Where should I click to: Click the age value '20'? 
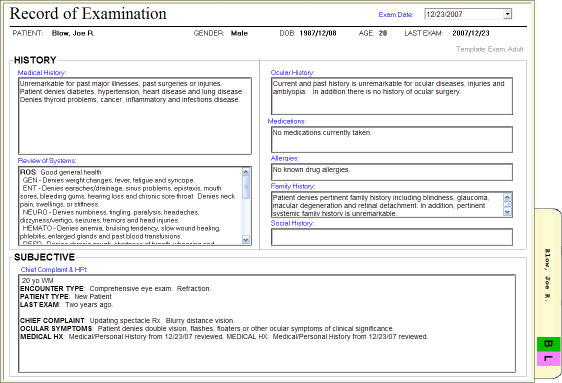(x=383, y=33)
